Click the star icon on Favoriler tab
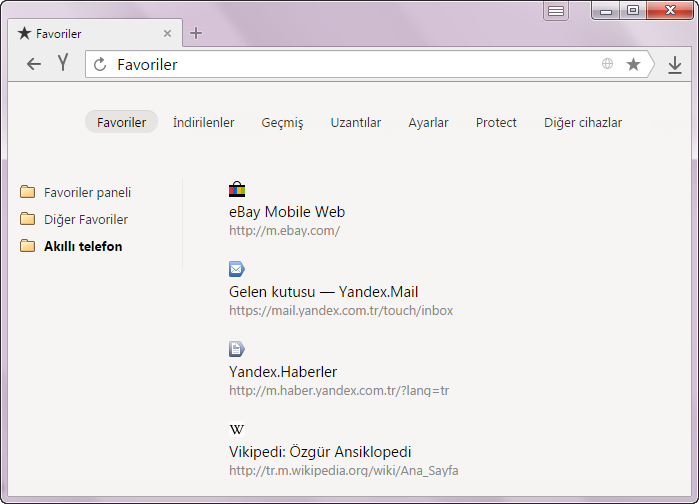 coord(25,33)
